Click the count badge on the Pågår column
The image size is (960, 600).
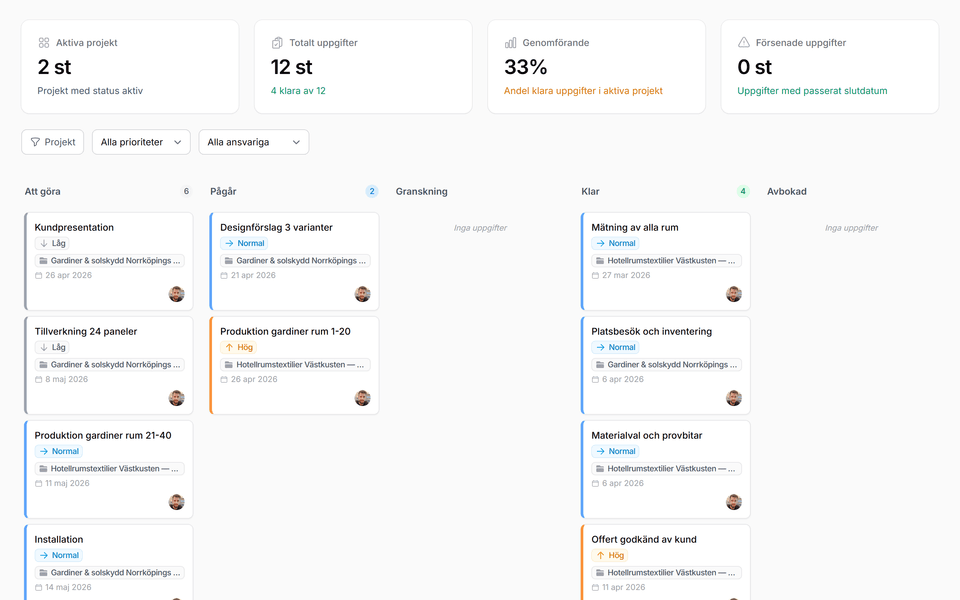(372, 191)
